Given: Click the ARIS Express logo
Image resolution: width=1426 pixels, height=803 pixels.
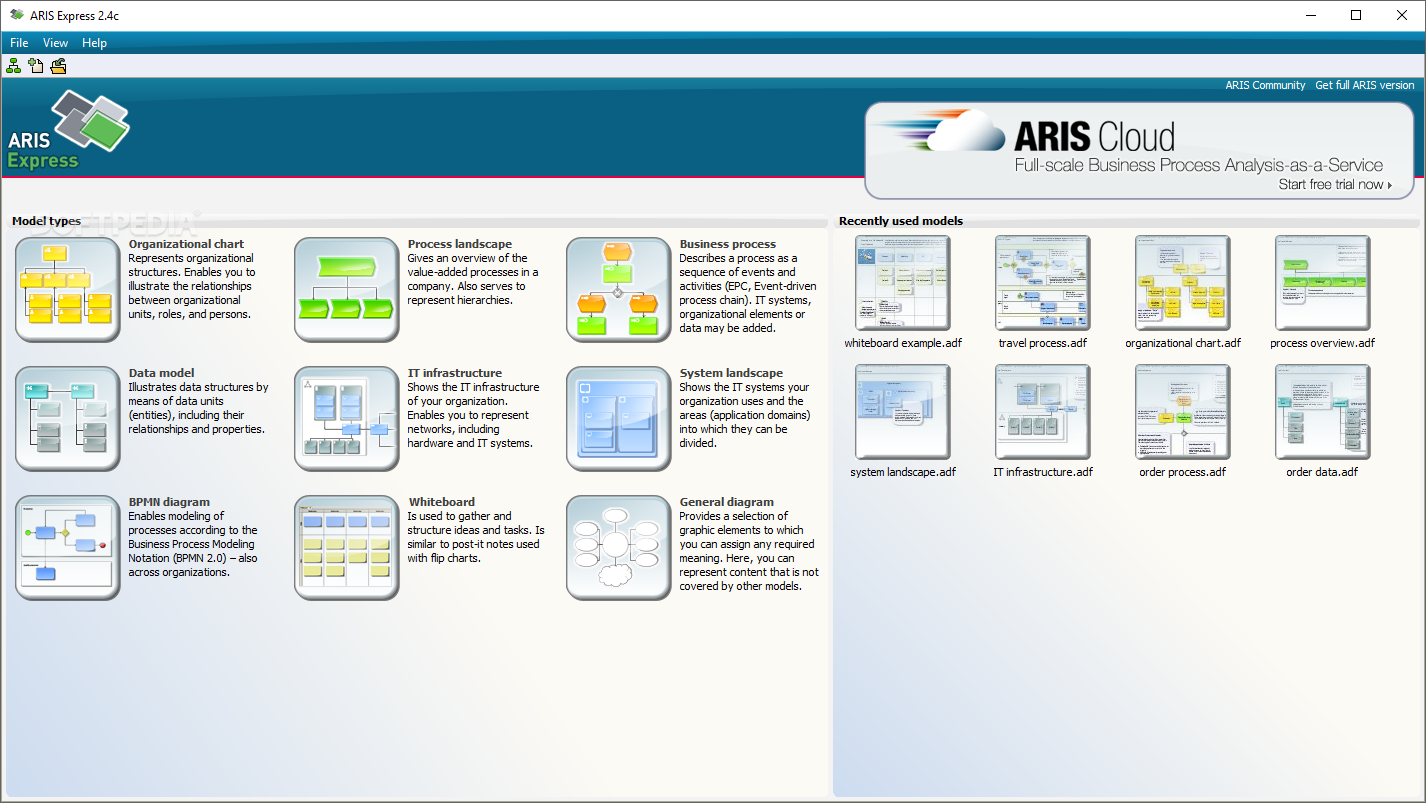Looking at the screenshot, I should point(68,129).
